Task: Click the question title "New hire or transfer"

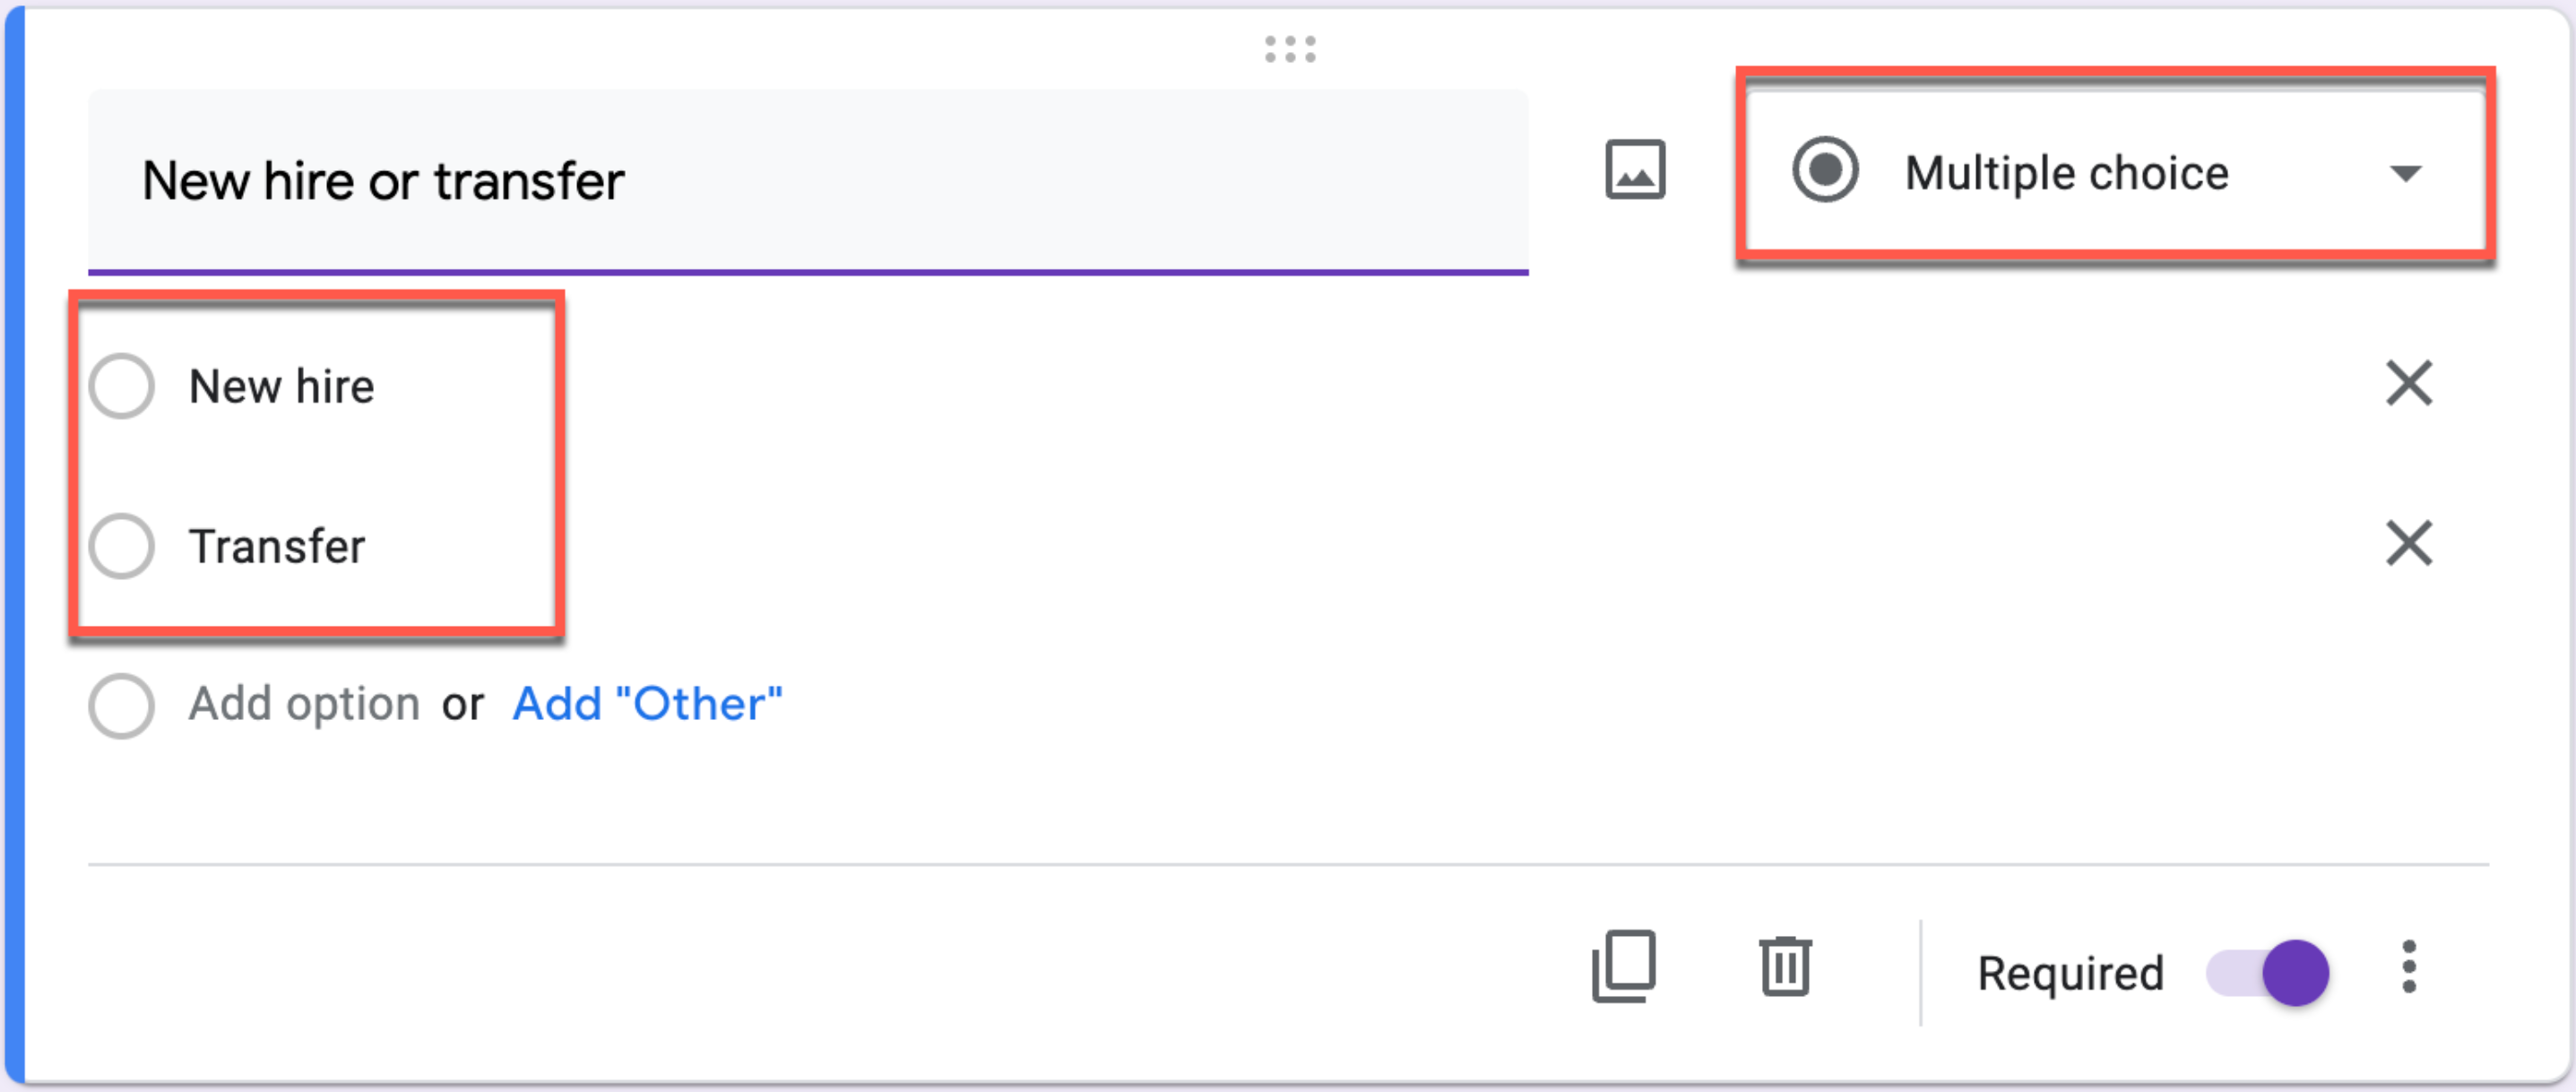Action: 383,182
